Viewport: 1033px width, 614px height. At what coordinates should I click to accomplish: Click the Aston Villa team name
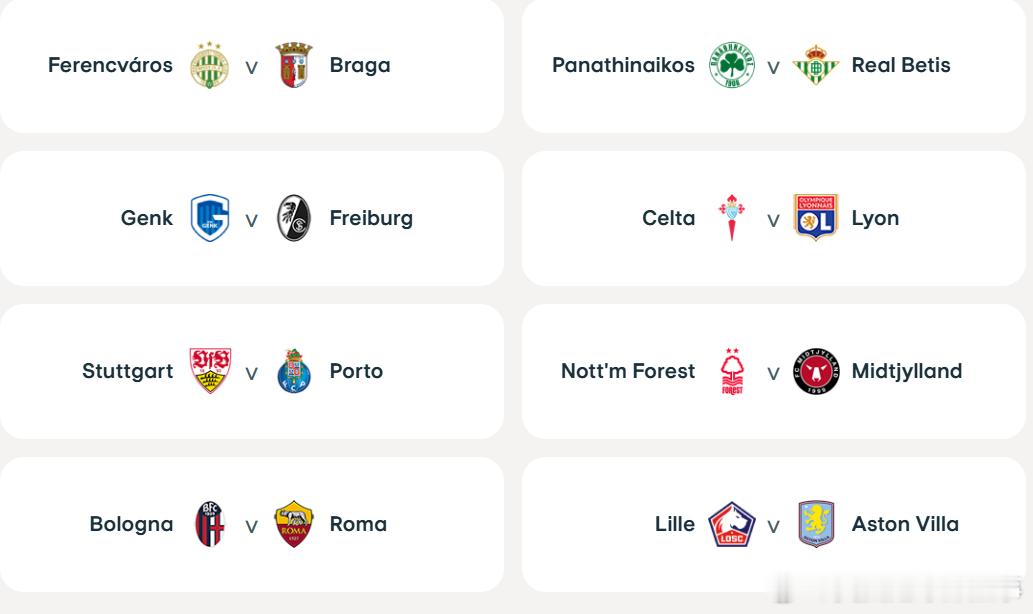905,524
